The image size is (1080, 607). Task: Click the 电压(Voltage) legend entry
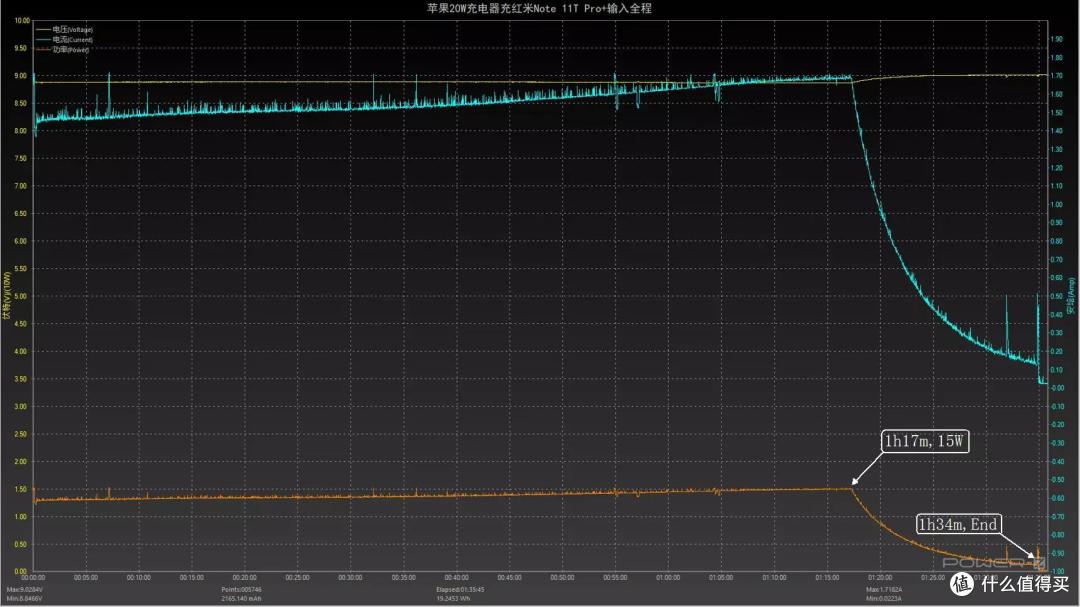(64, 30)
